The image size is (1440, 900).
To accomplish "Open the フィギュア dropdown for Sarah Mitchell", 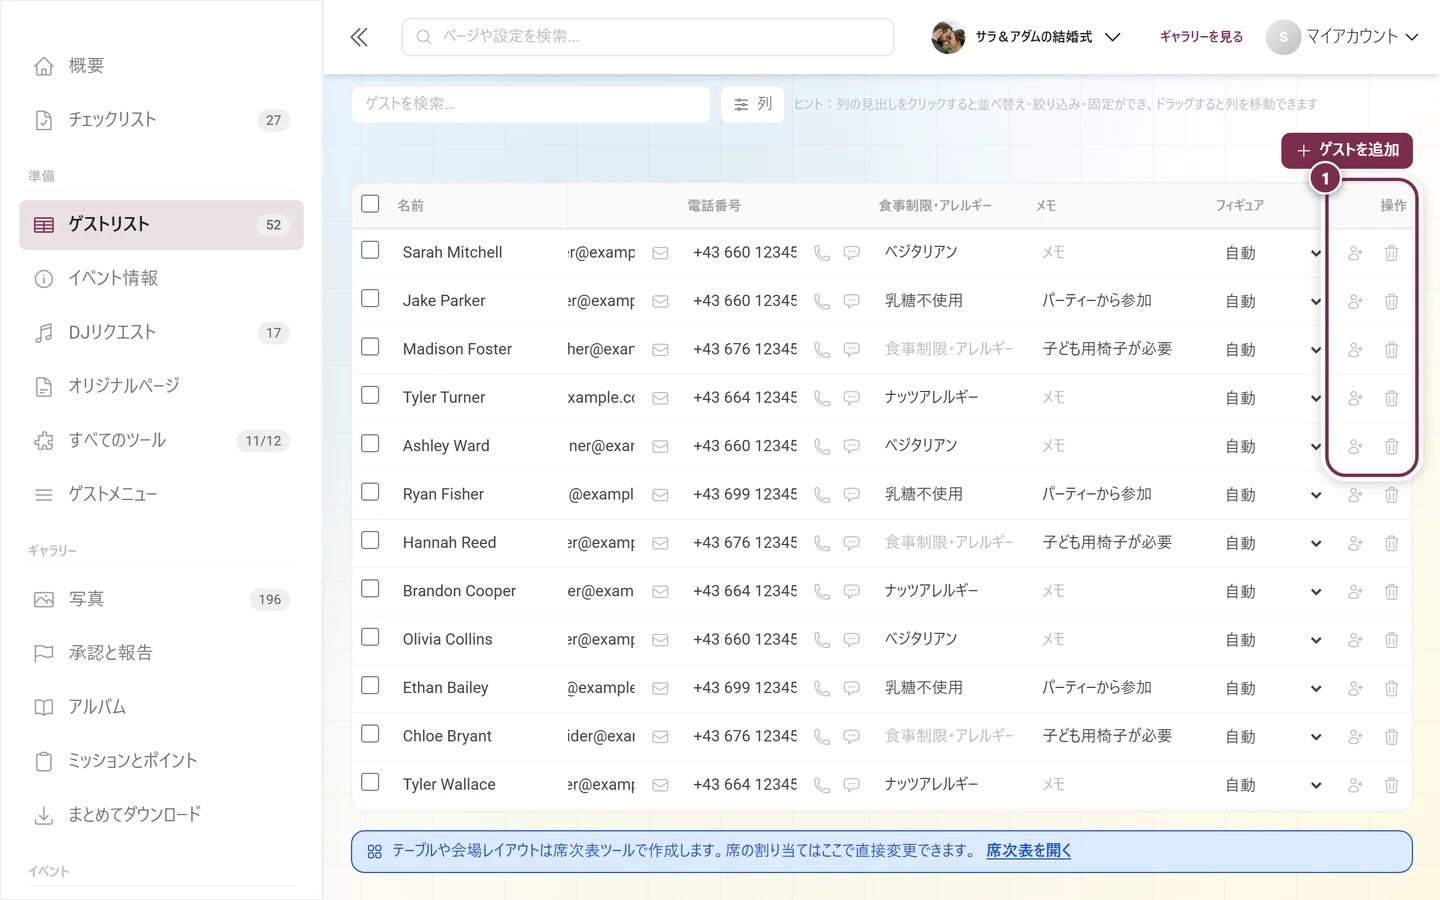I will (1273, 253).
